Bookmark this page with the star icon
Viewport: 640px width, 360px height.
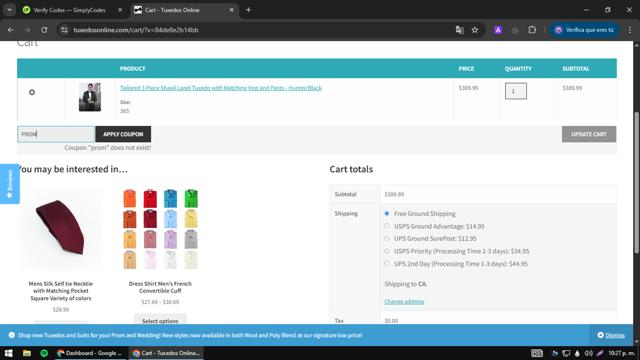point(475,30)
